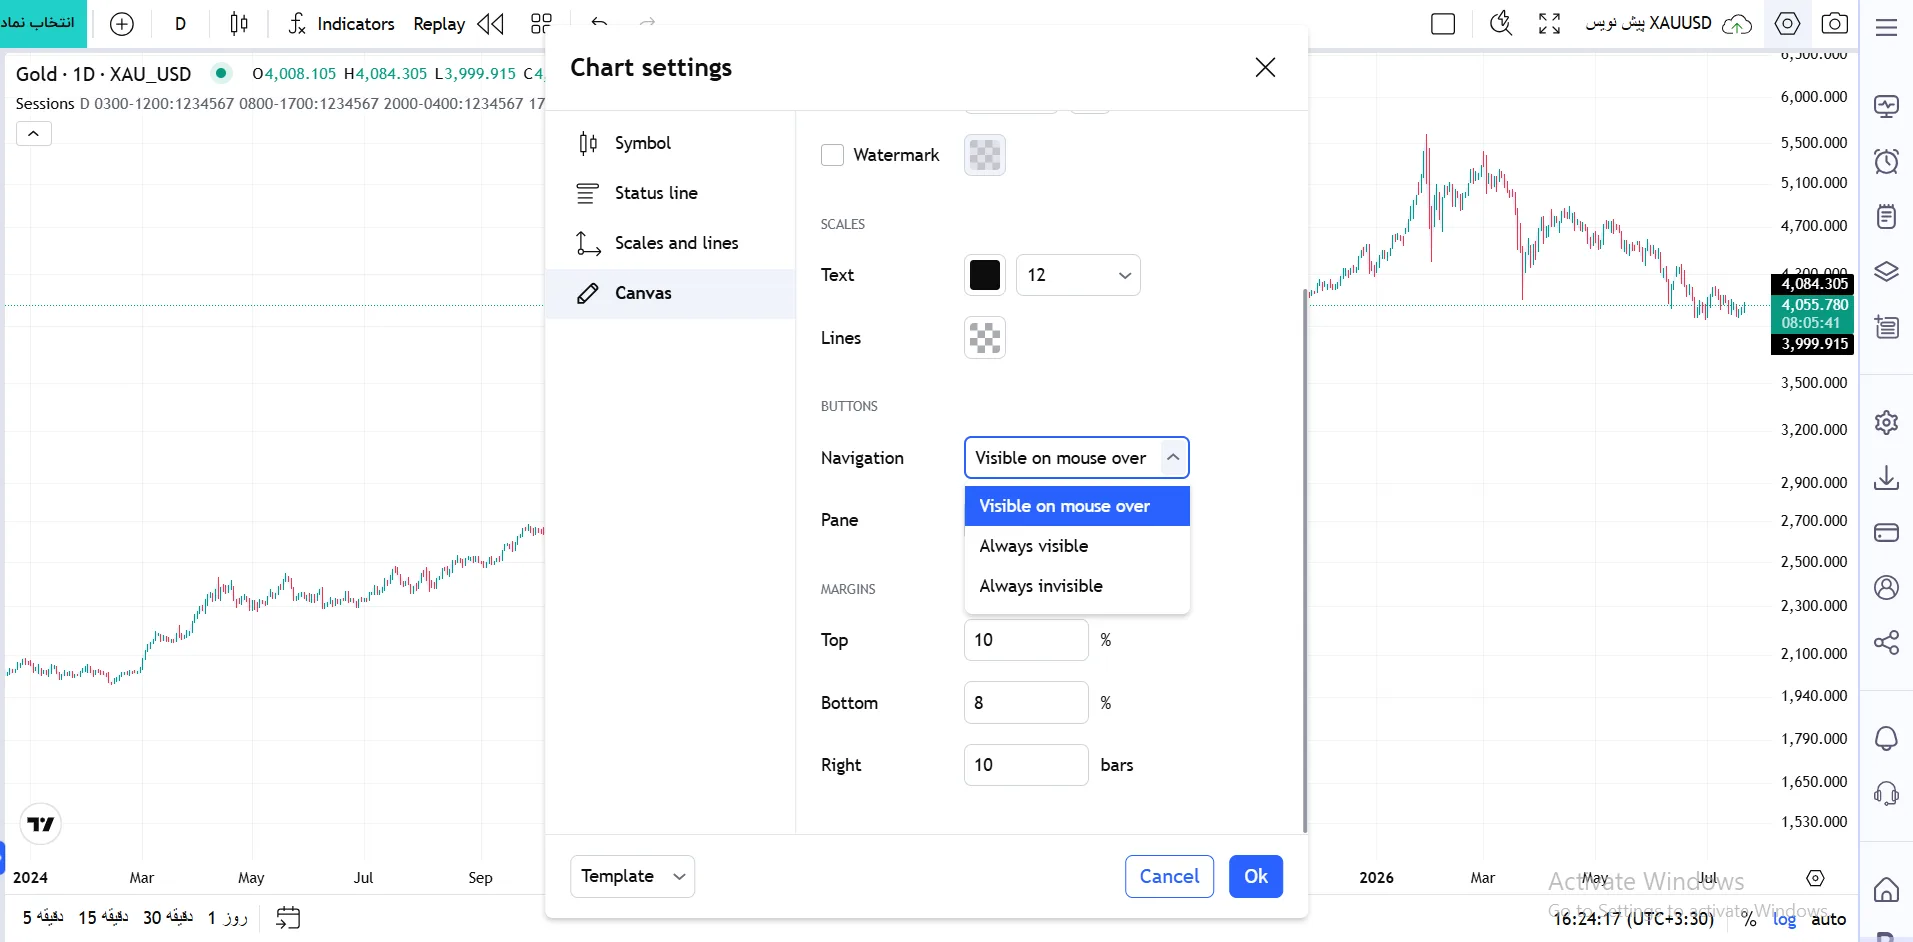Open the scale Lines color swatch

click(x=984, y=338)
